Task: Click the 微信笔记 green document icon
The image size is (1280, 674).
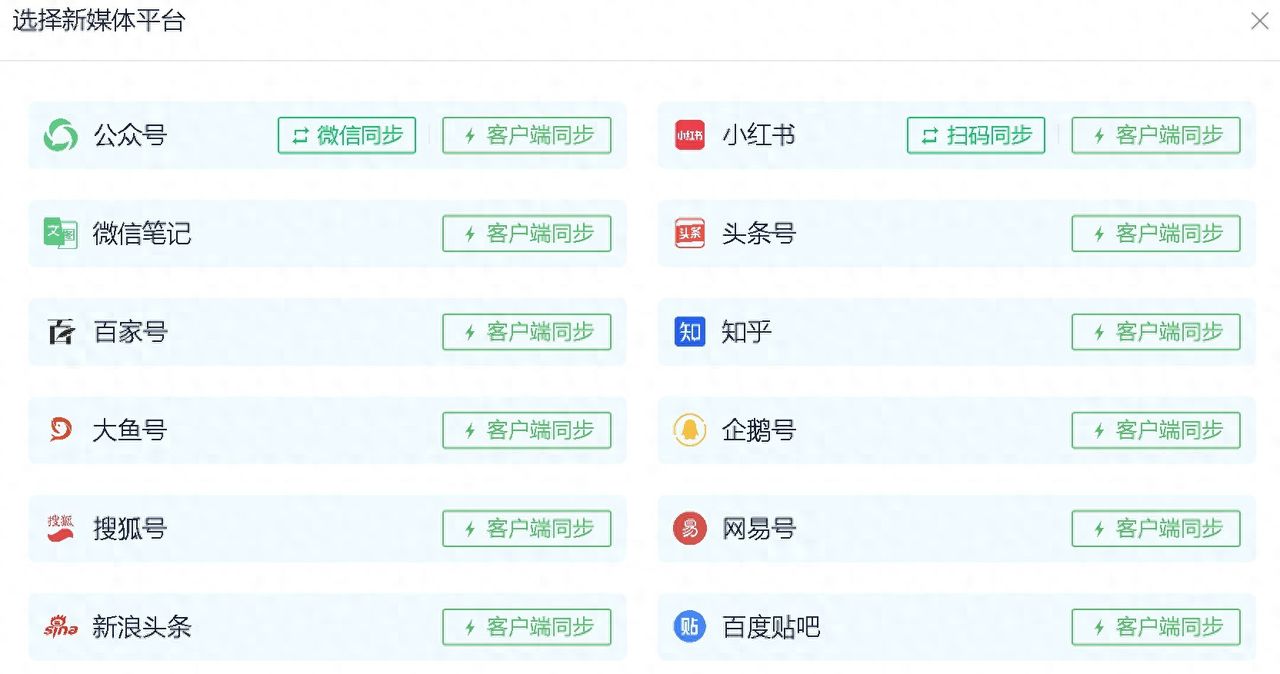Action: pos(61,233)
